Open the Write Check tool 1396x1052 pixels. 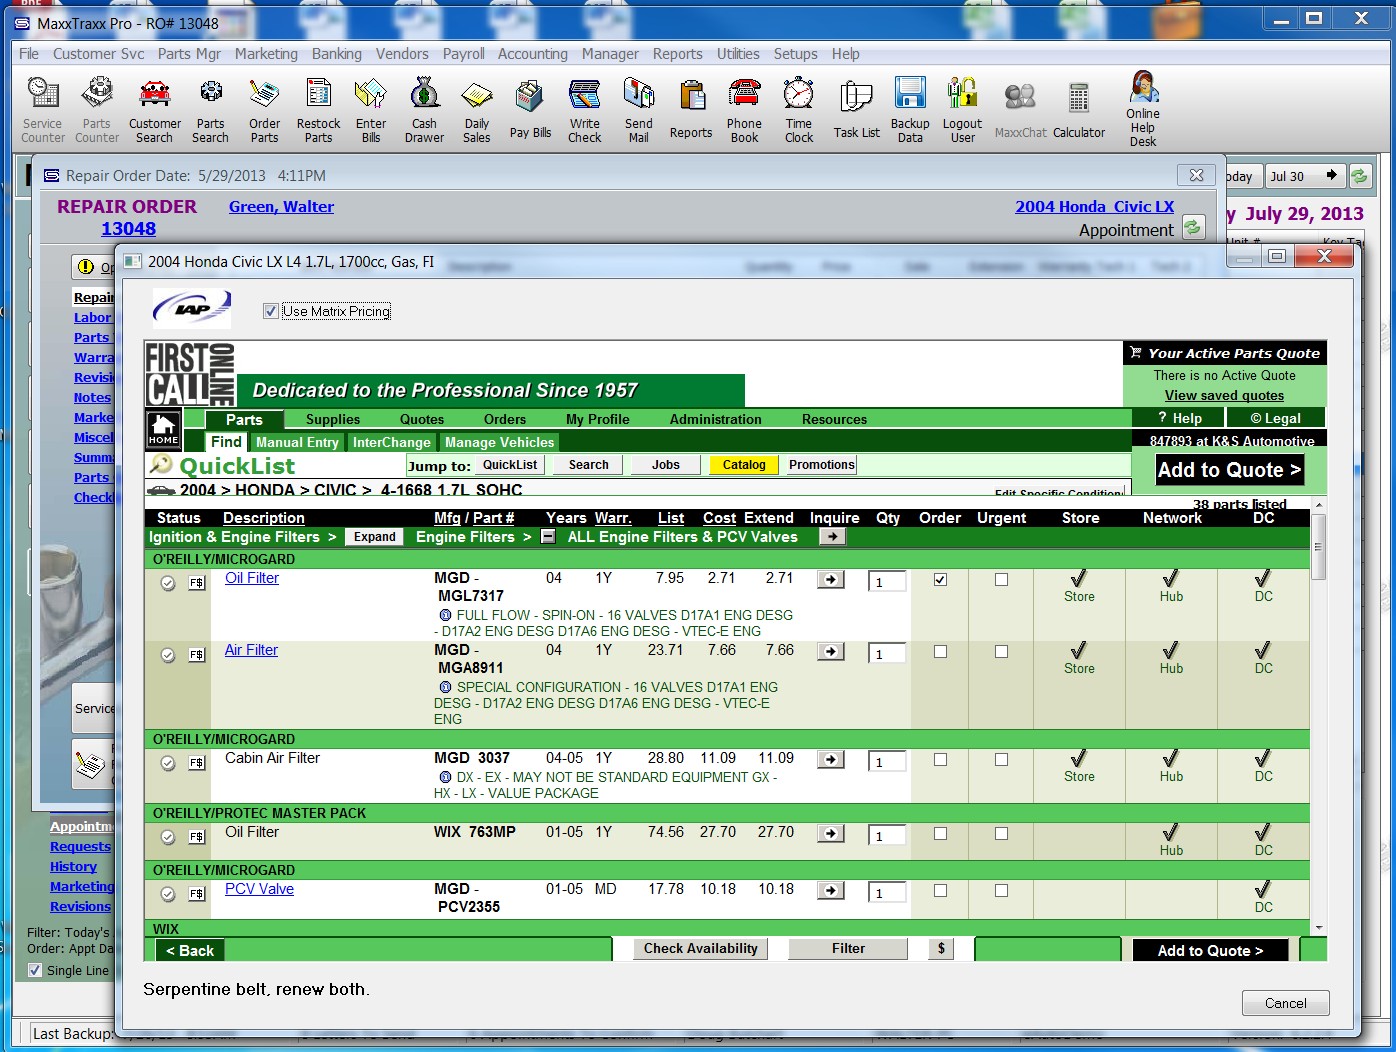[x=585, y=110]
